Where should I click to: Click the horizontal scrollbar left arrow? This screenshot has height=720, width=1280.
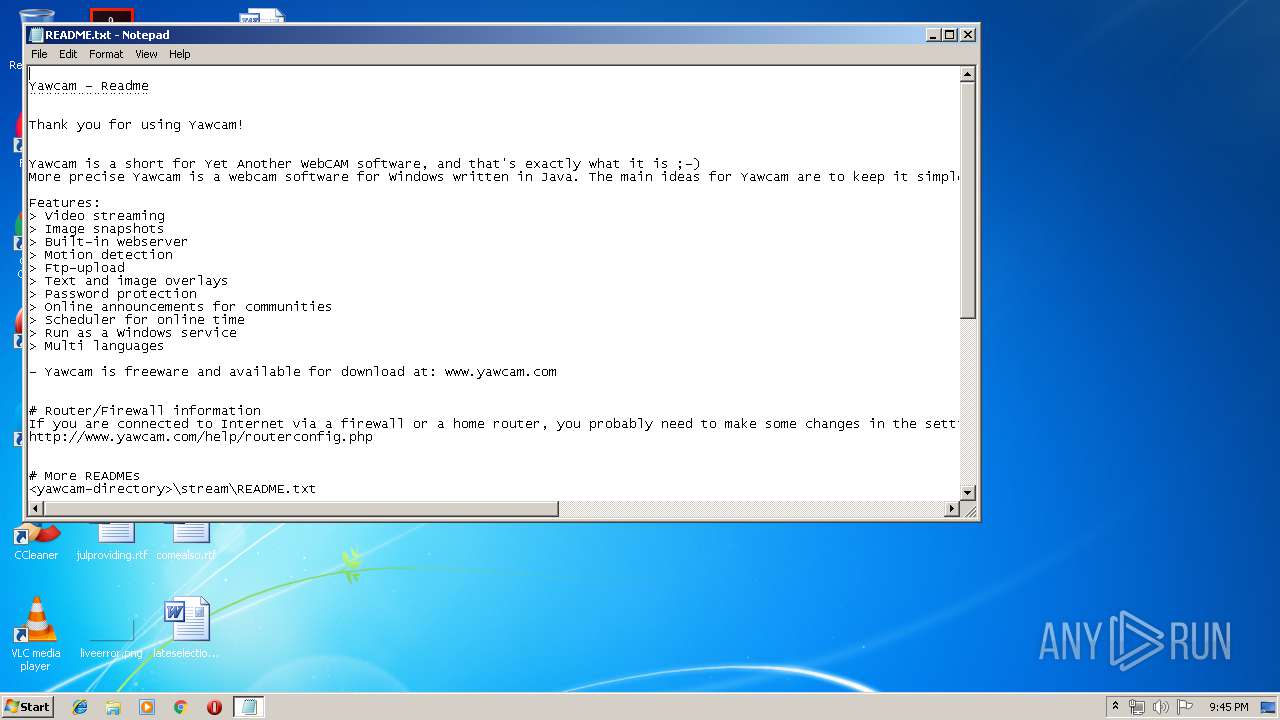pyautogui.click(x=36, y=509)
